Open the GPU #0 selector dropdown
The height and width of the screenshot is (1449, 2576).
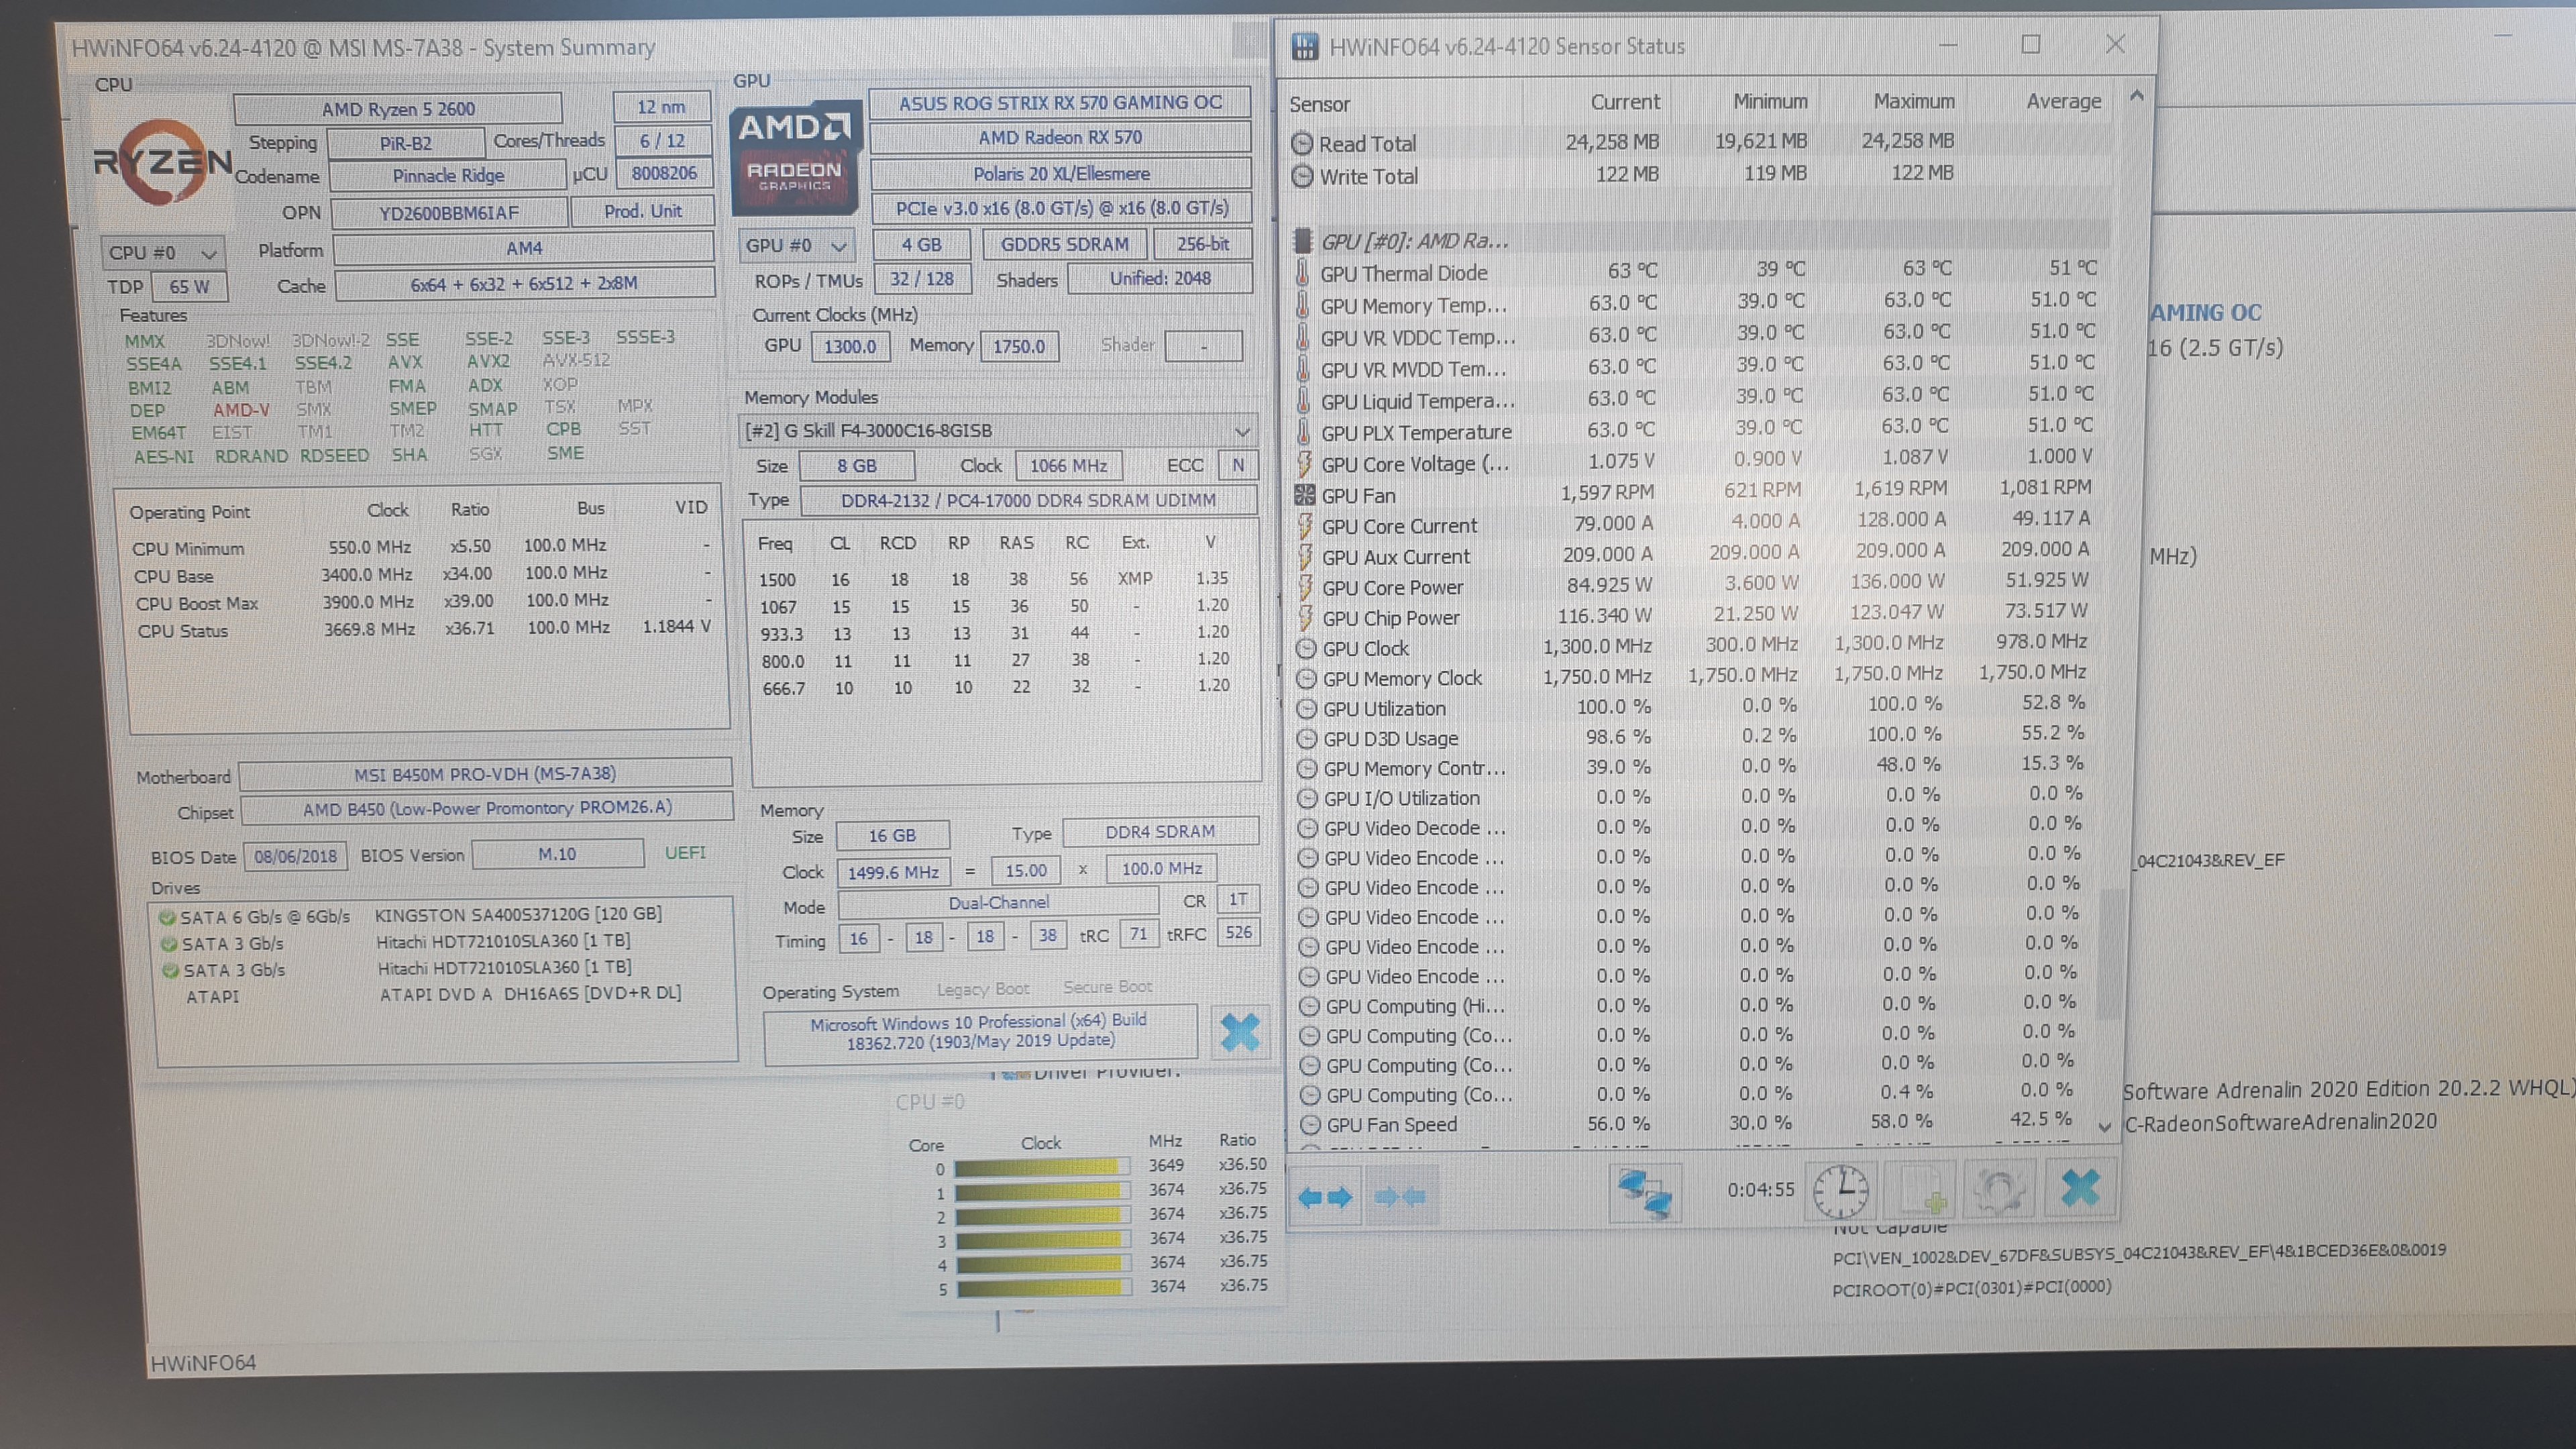pos(796,246)
